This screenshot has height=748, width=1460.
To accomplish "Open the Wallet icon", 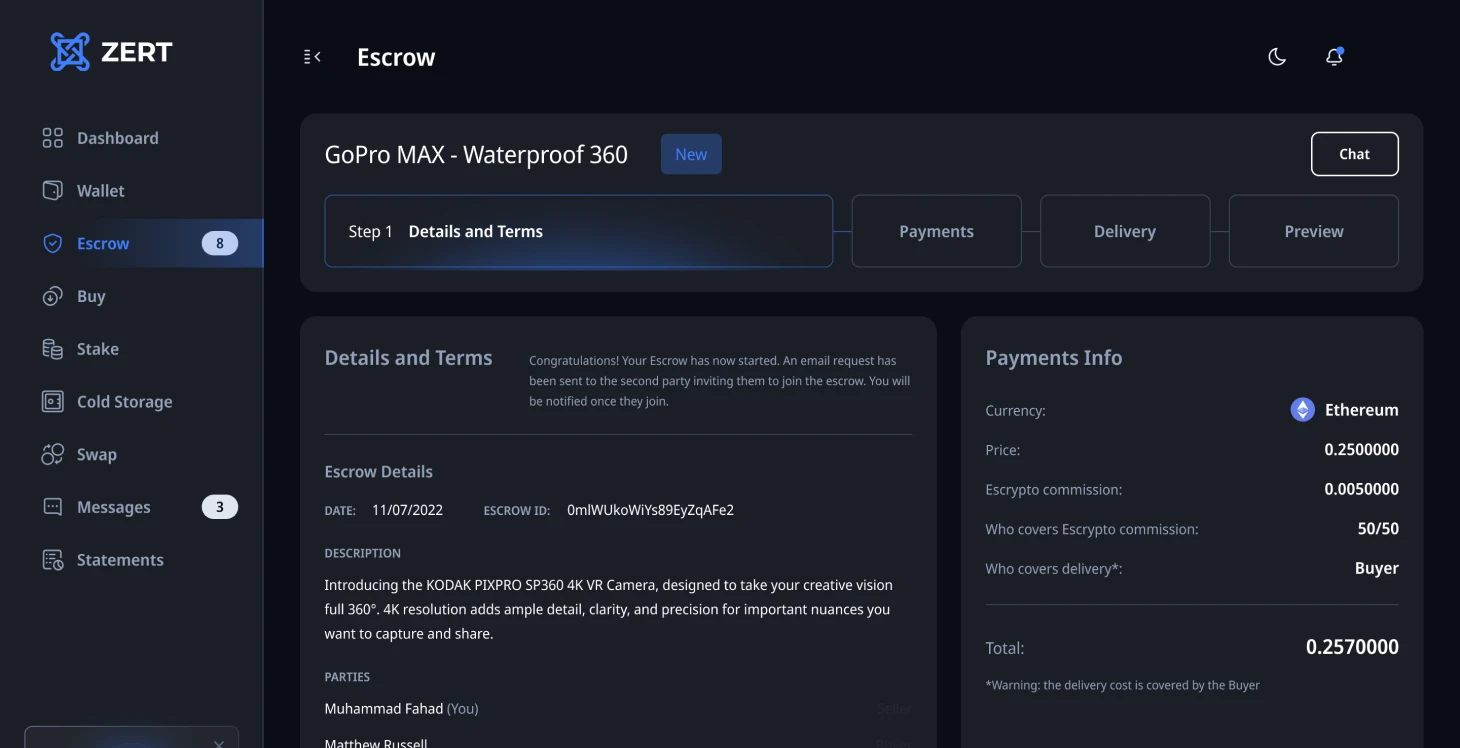I will pyautogui.click(x=52, y=190).
